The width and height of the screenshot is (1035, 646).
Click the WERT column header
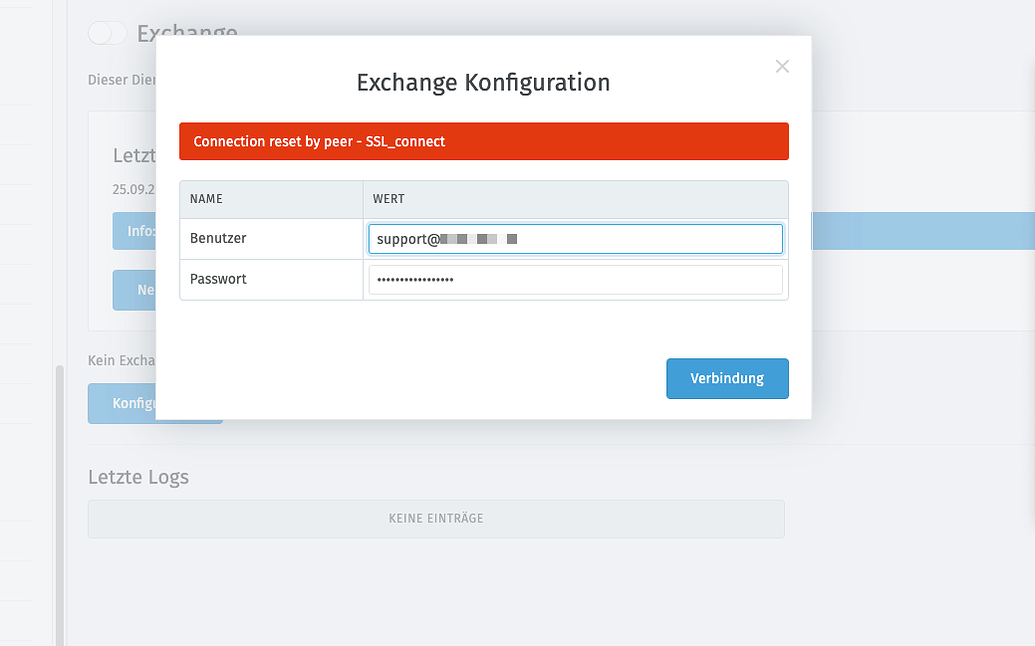[389, 199]
